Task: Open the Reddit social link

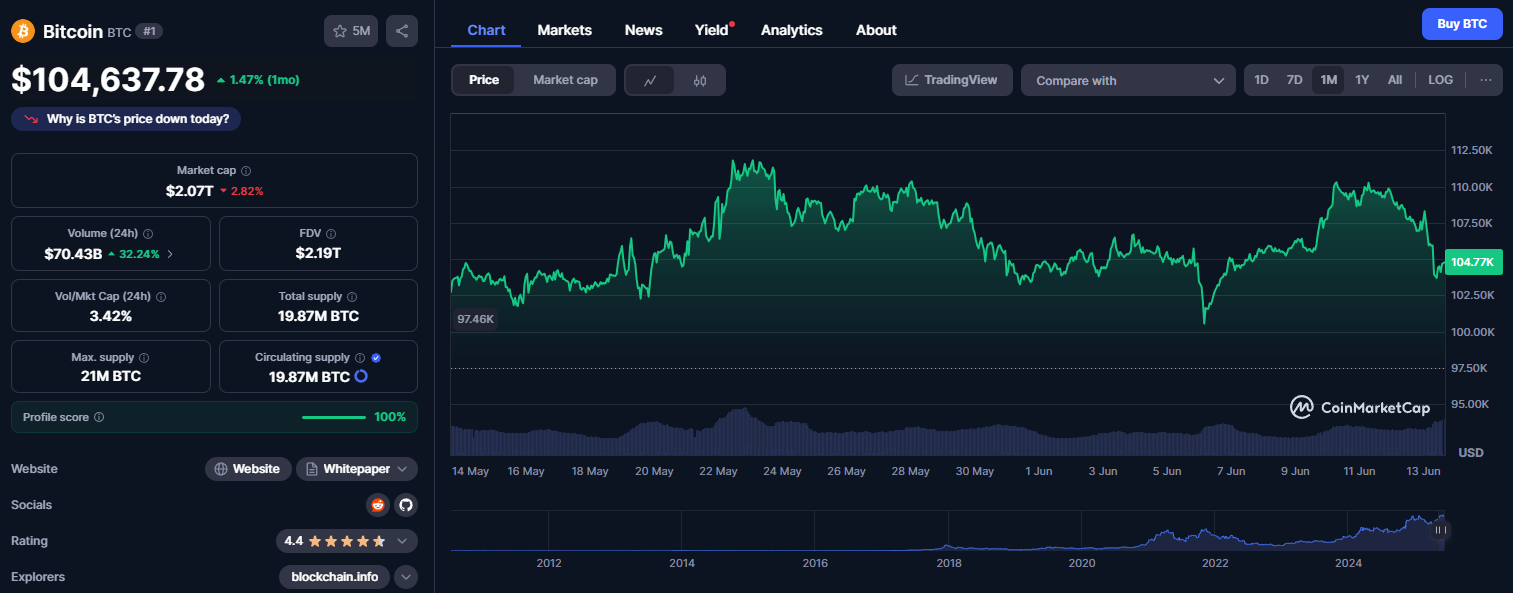Action: (377, 505)
